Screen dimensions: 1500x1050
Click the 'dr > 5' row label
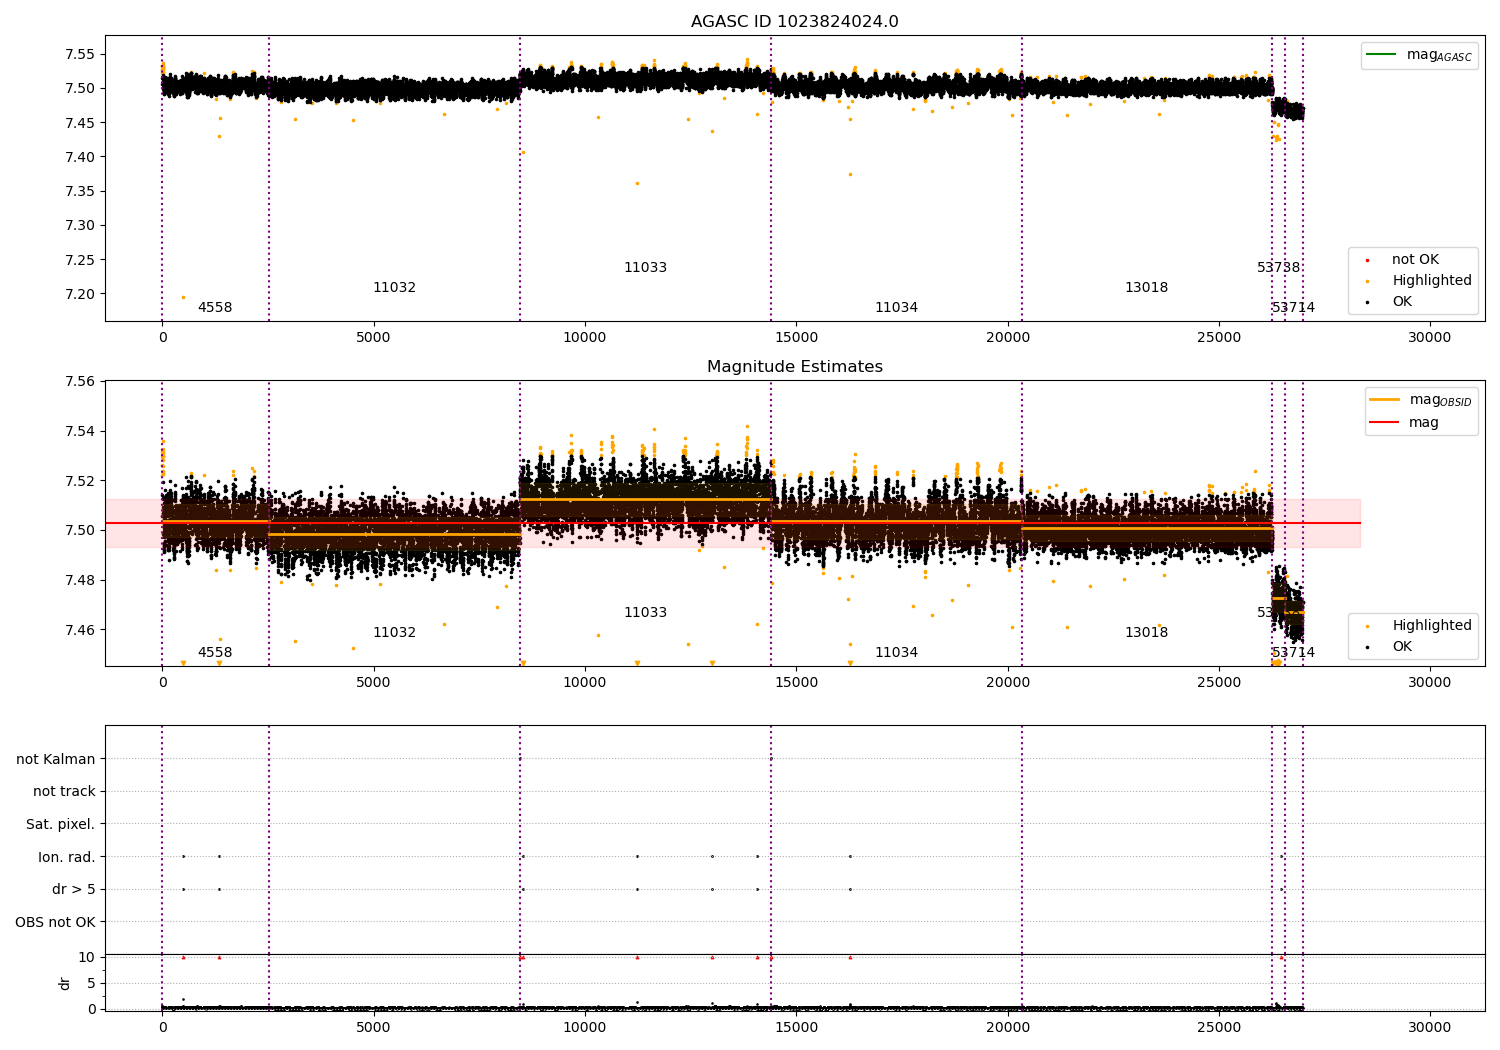[x=74, y=890]
